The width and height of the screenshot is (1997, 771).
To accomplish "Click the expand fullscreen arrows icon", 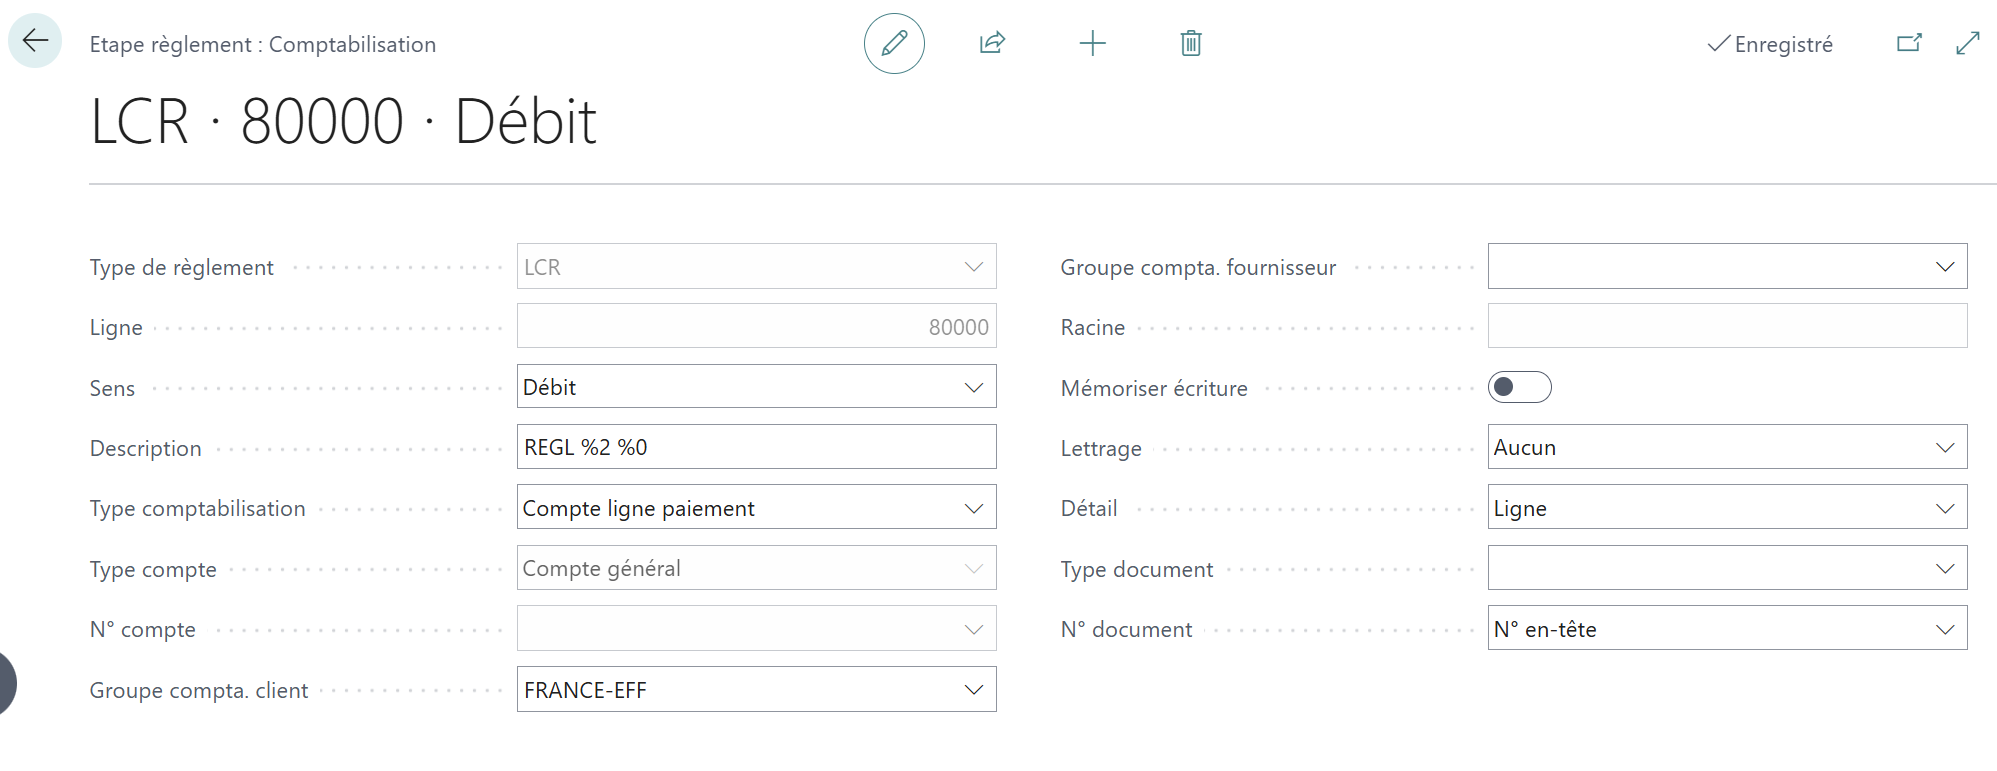I will (1967, 43).
